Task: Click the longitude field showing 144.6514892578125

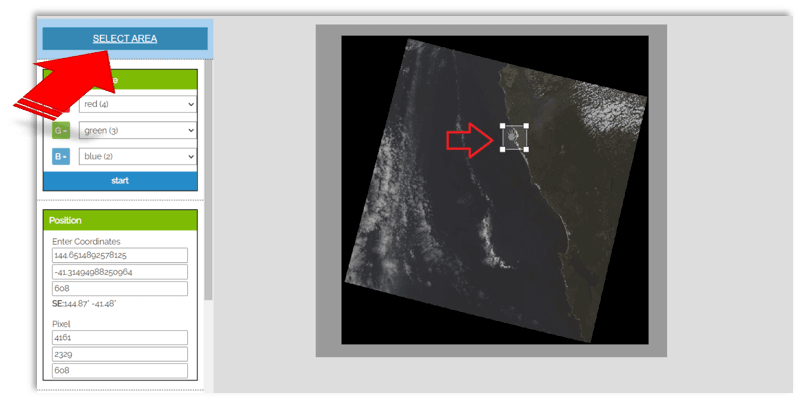Action: tap(120, 255)
